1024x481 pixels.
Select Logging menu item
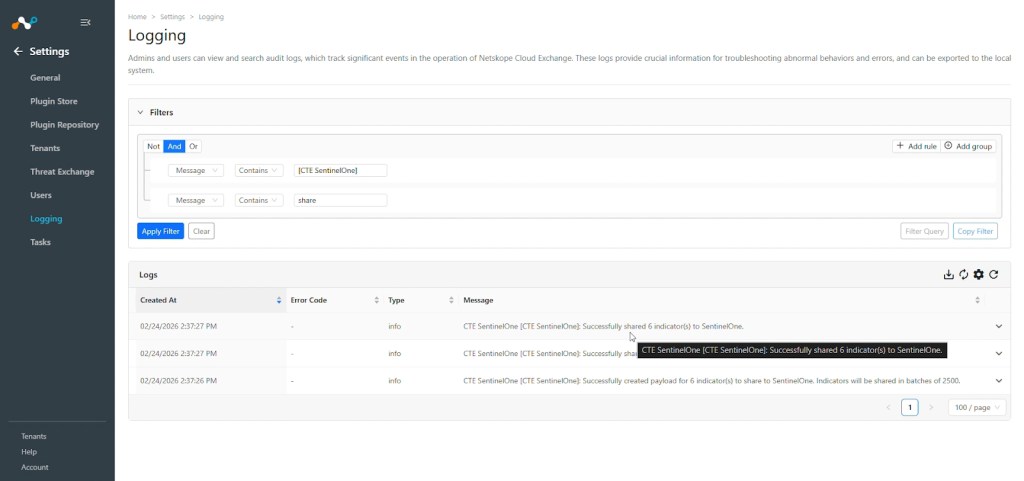(x=46, y=219)
